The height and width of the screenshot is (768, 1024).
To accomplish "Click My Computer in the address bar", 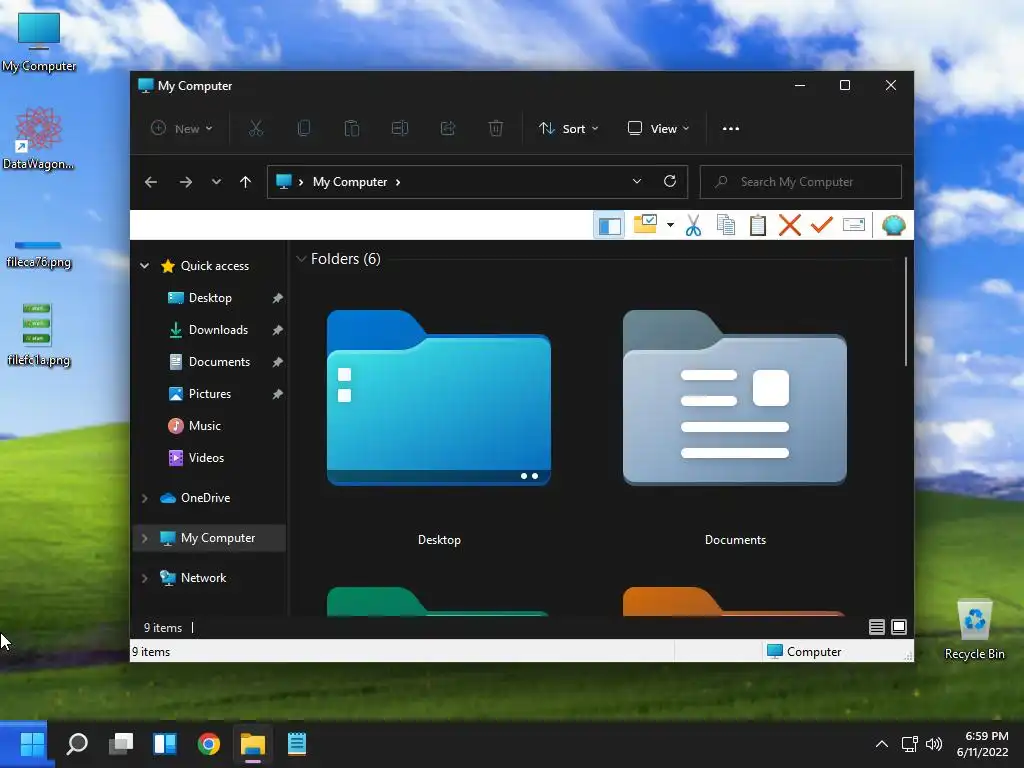I will pos(350,182).
